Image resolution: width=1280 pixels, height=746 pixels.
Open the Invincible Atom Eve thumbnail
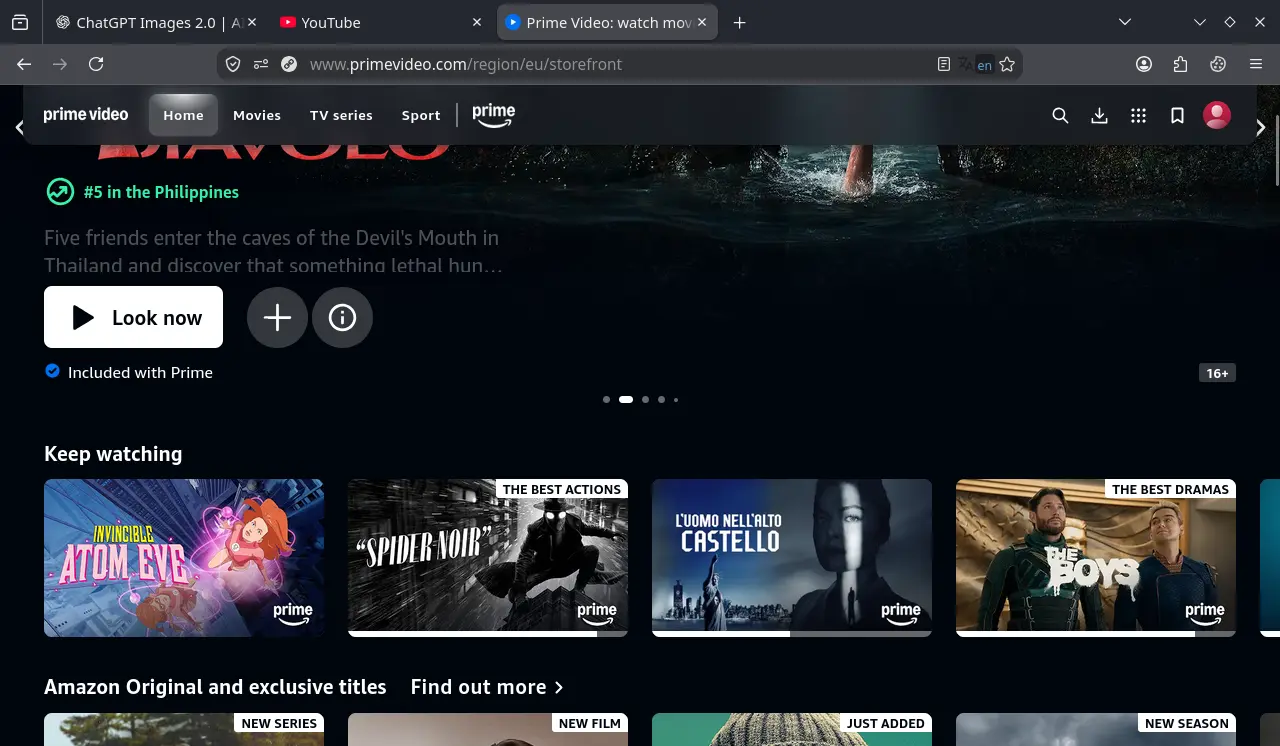184,558
